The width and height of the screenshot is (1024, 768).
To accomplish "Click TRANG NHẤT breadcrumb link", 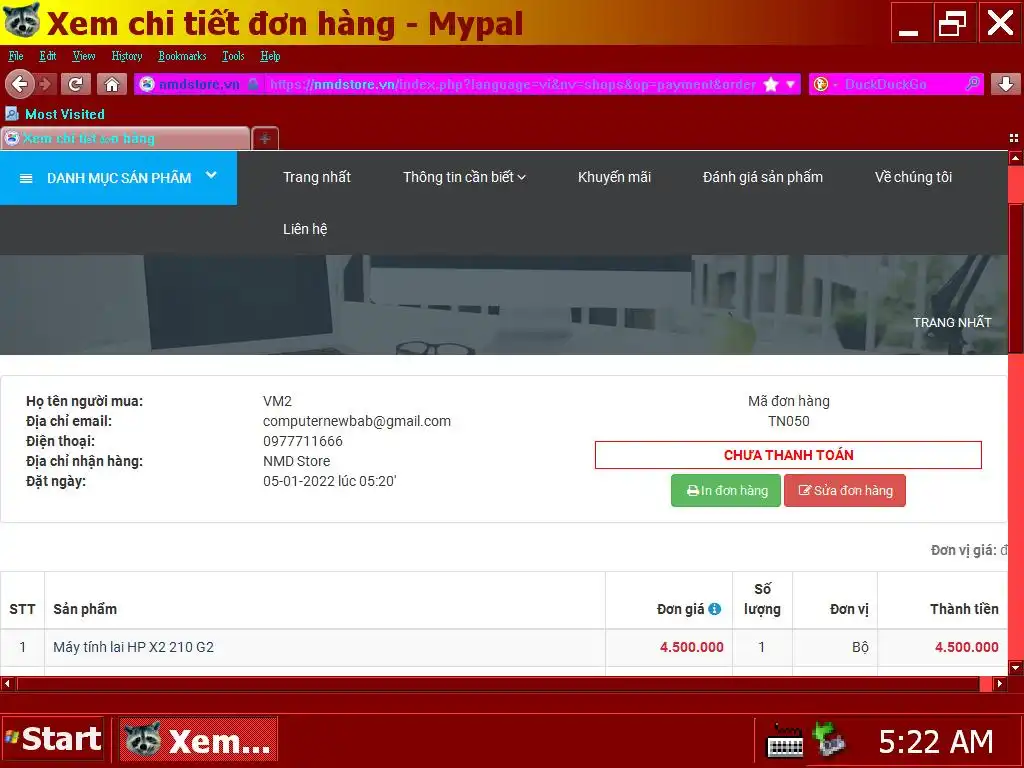I will click(952, 323).
